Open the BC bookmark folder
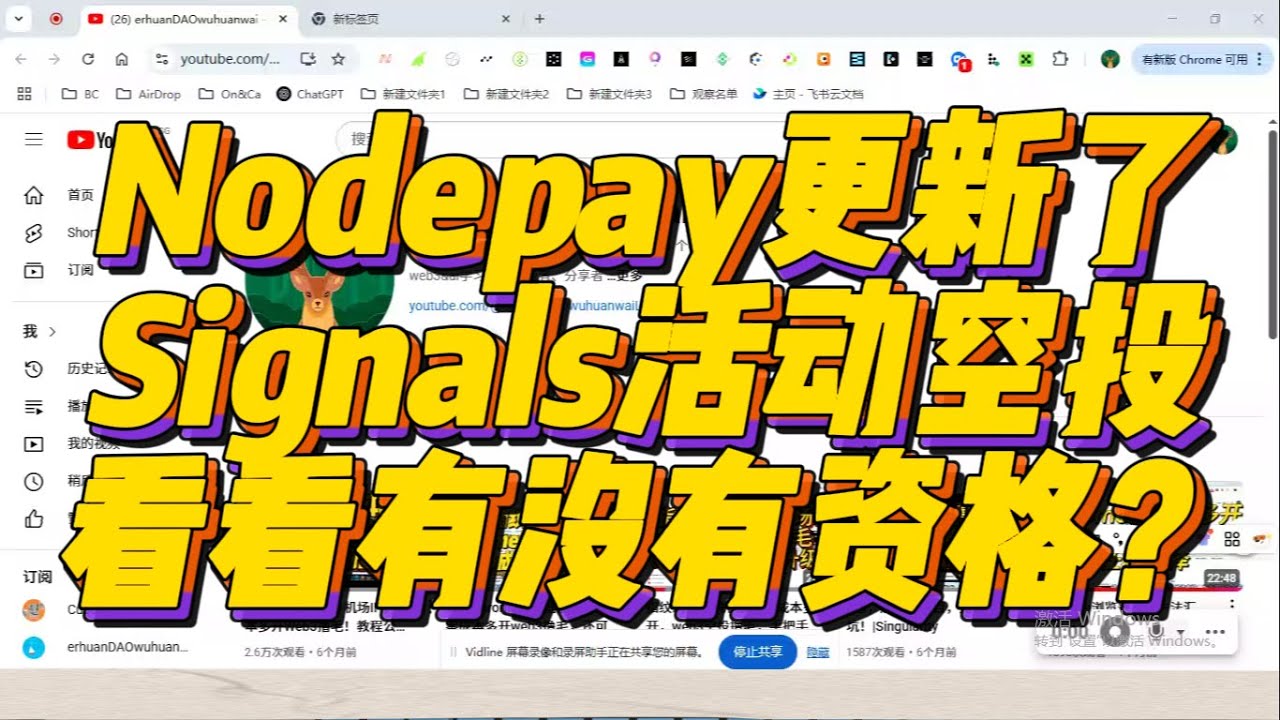1280x720 pixels. [81, 94]
